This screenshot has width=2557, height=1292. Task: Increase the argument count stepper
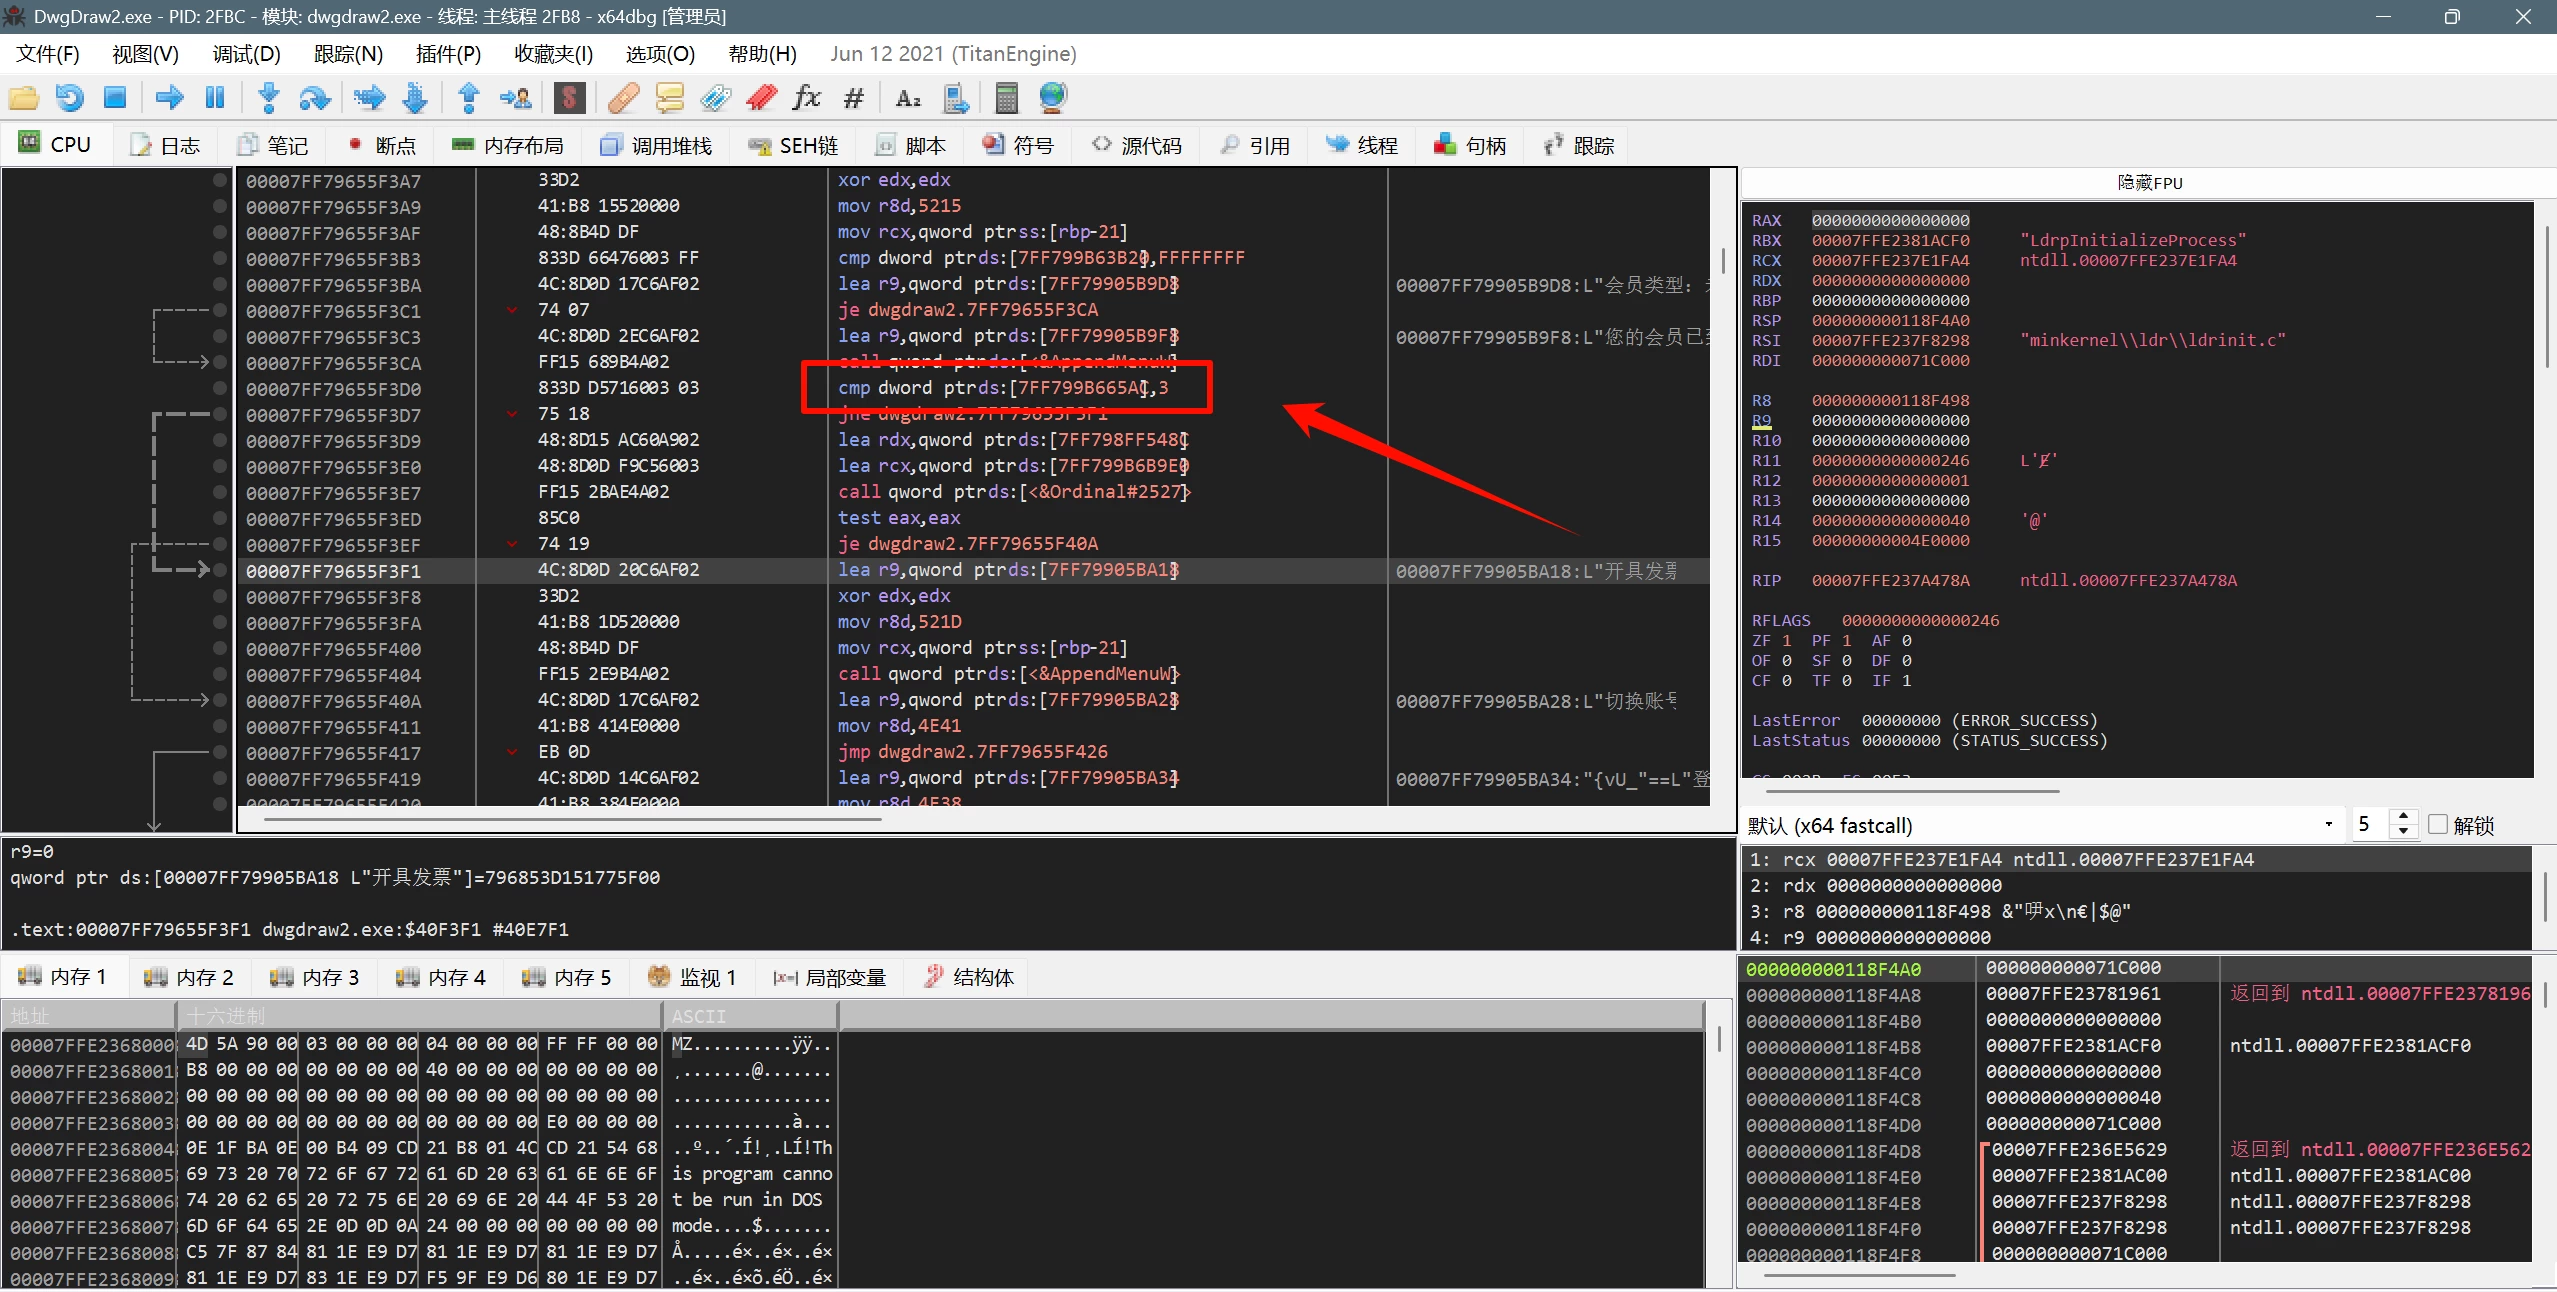pos(2403,817)
